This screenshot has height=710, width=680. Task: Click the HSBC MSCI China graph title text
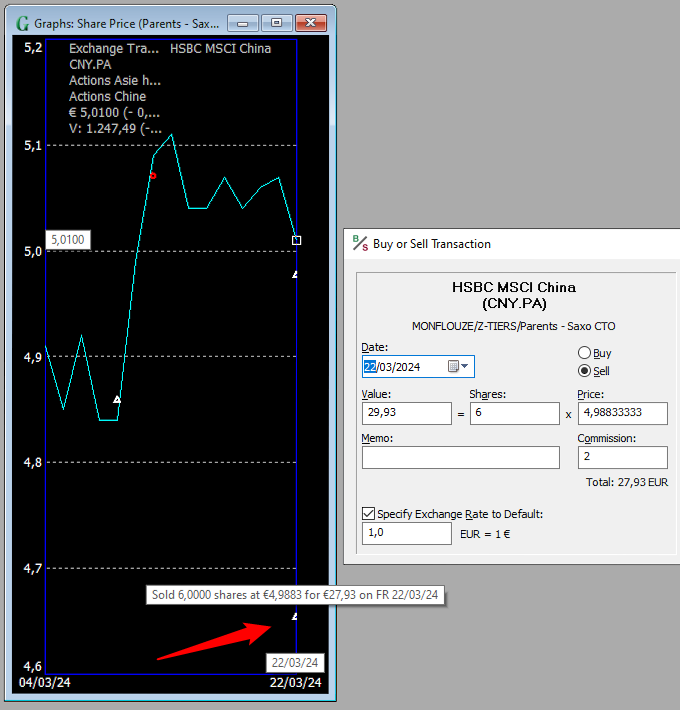click(220, 48)
